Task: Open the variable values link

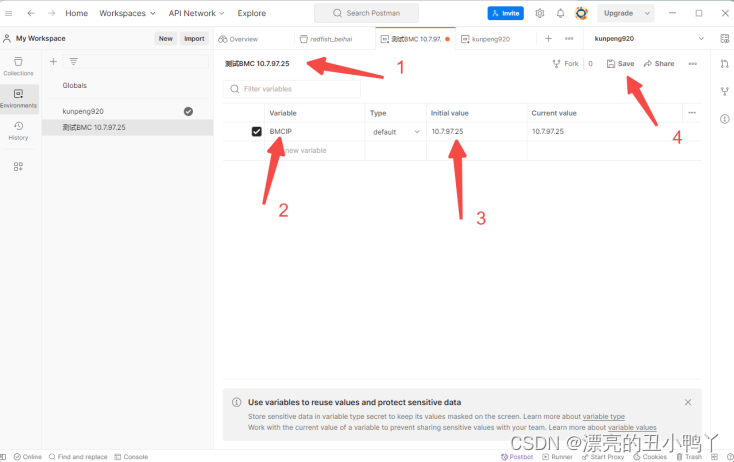Action: click(x=632, y=427)
